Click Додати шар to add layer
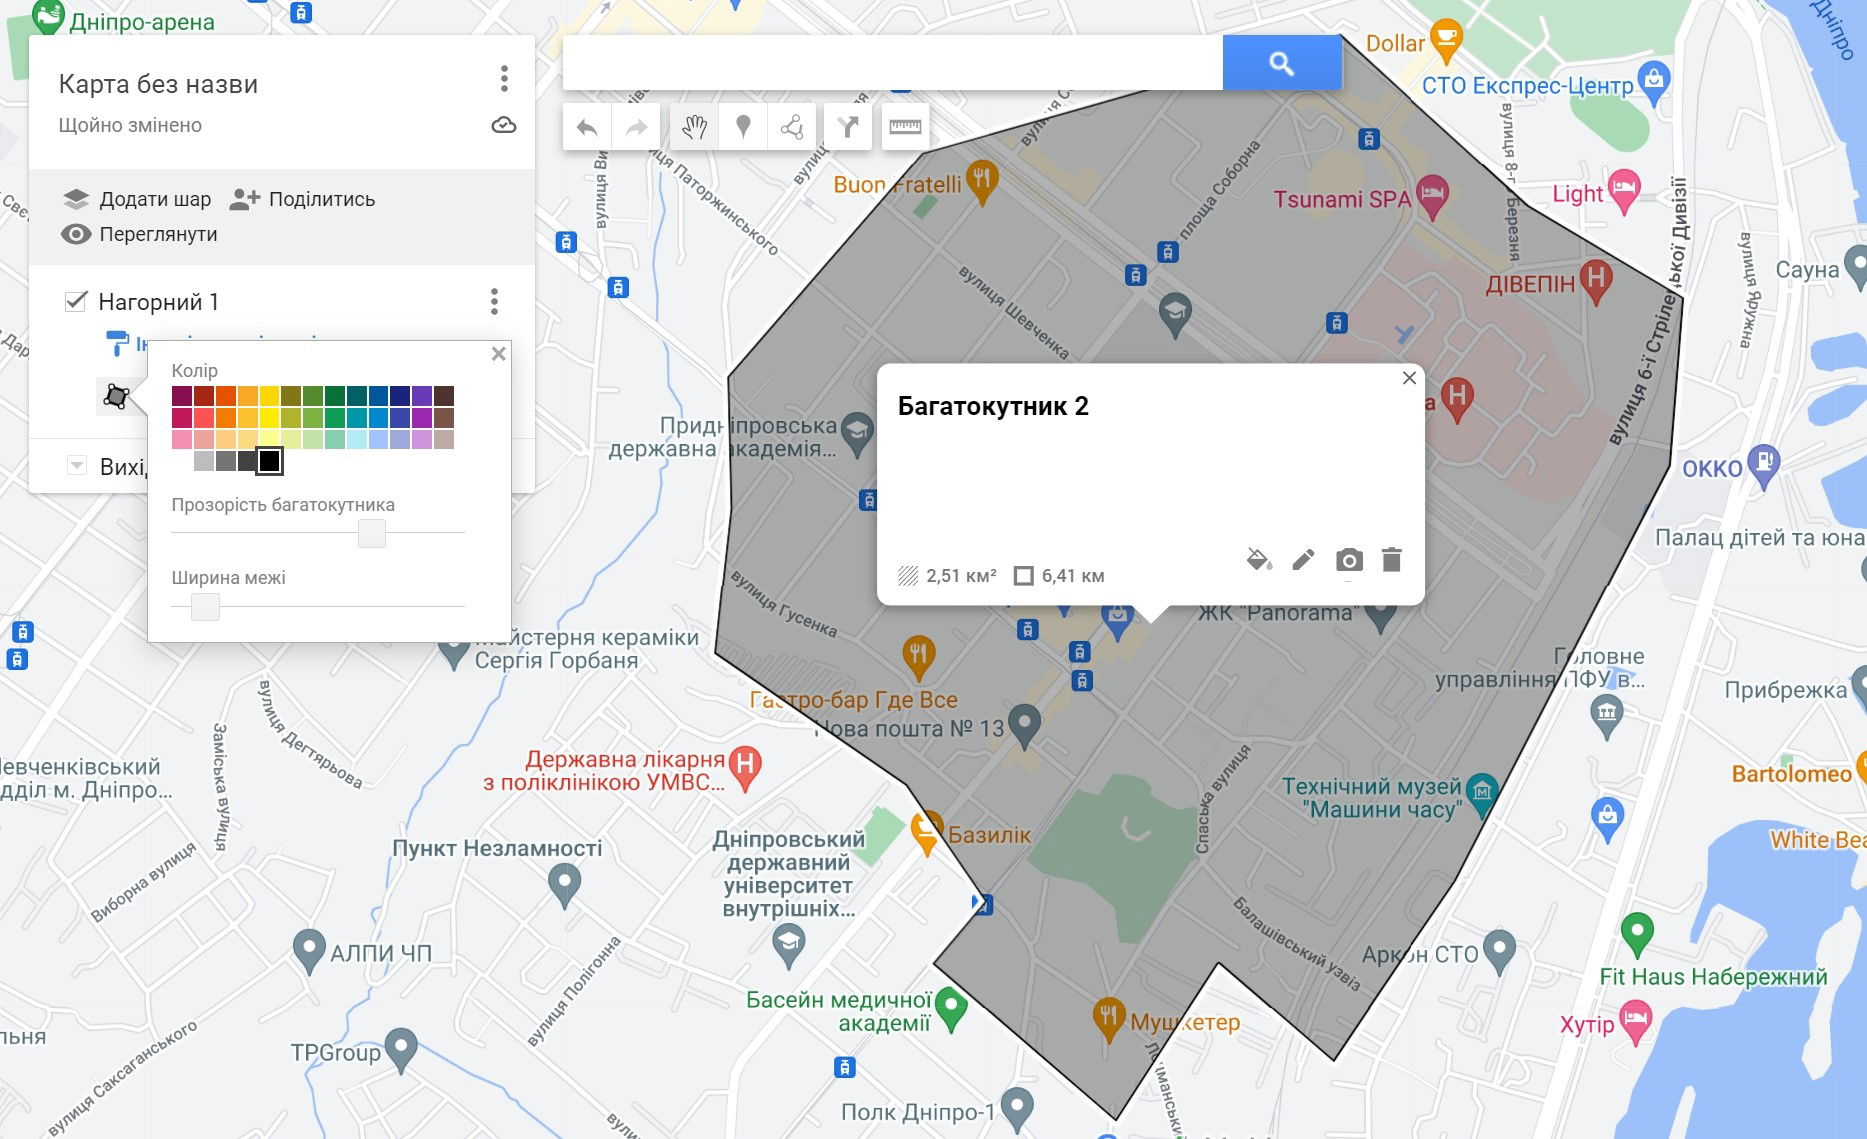Screen dimensions: 1867x1139 (x=137, y=199)
